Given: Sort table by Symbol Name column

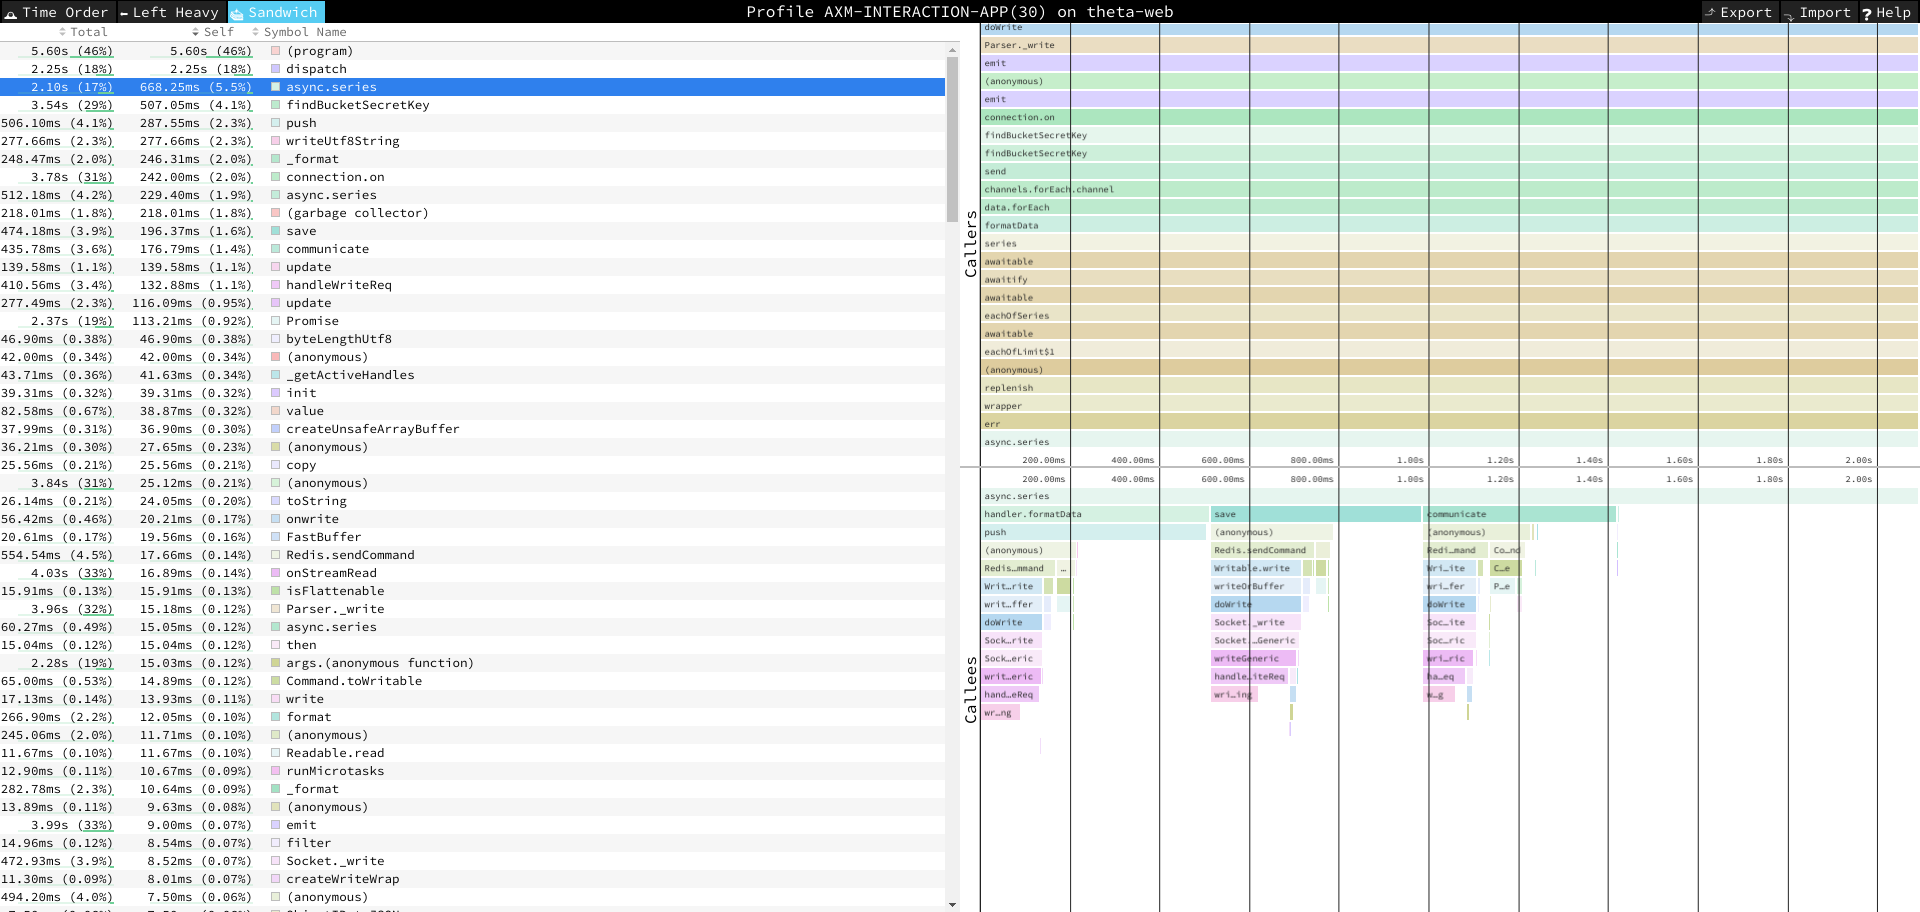Looking at the screenshot, I should pyautogui.click(x=299, y=32).
